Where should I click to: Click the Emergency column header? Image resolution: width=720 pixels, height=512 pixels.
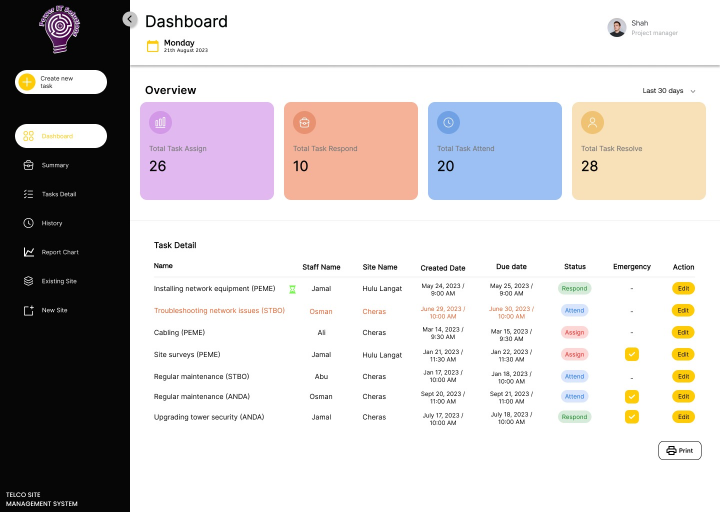click(632, 267)
